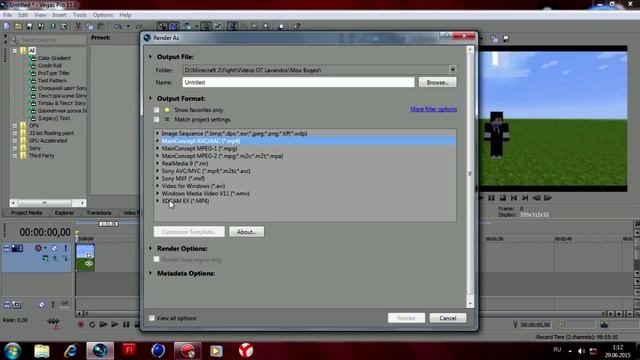Click the What's This help toolbar icon
Viewport: 640px width, 360px height.
pos(297,27)
